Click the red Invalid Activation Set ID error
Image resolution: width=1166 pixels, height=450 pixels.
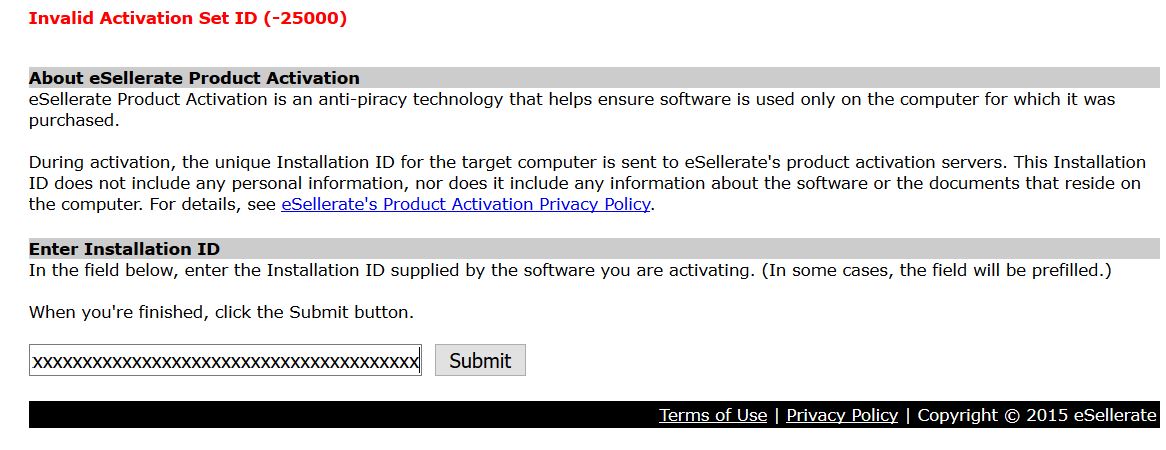tap(187, 18)
